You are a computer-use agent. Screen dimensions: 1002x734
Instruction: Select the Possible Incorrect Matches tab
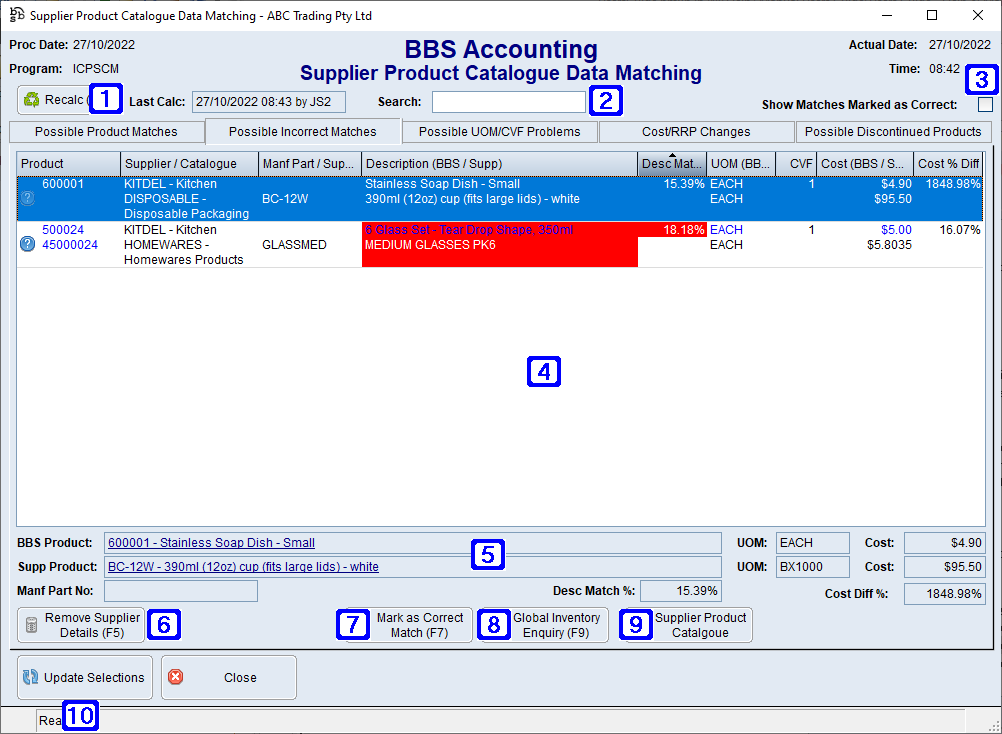click(x=302, y=131)
